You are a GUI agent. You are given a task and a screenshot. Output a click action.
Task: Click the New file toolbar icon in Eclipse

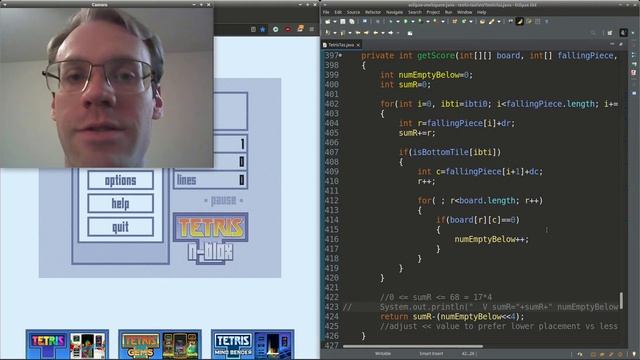pos(328,22)
